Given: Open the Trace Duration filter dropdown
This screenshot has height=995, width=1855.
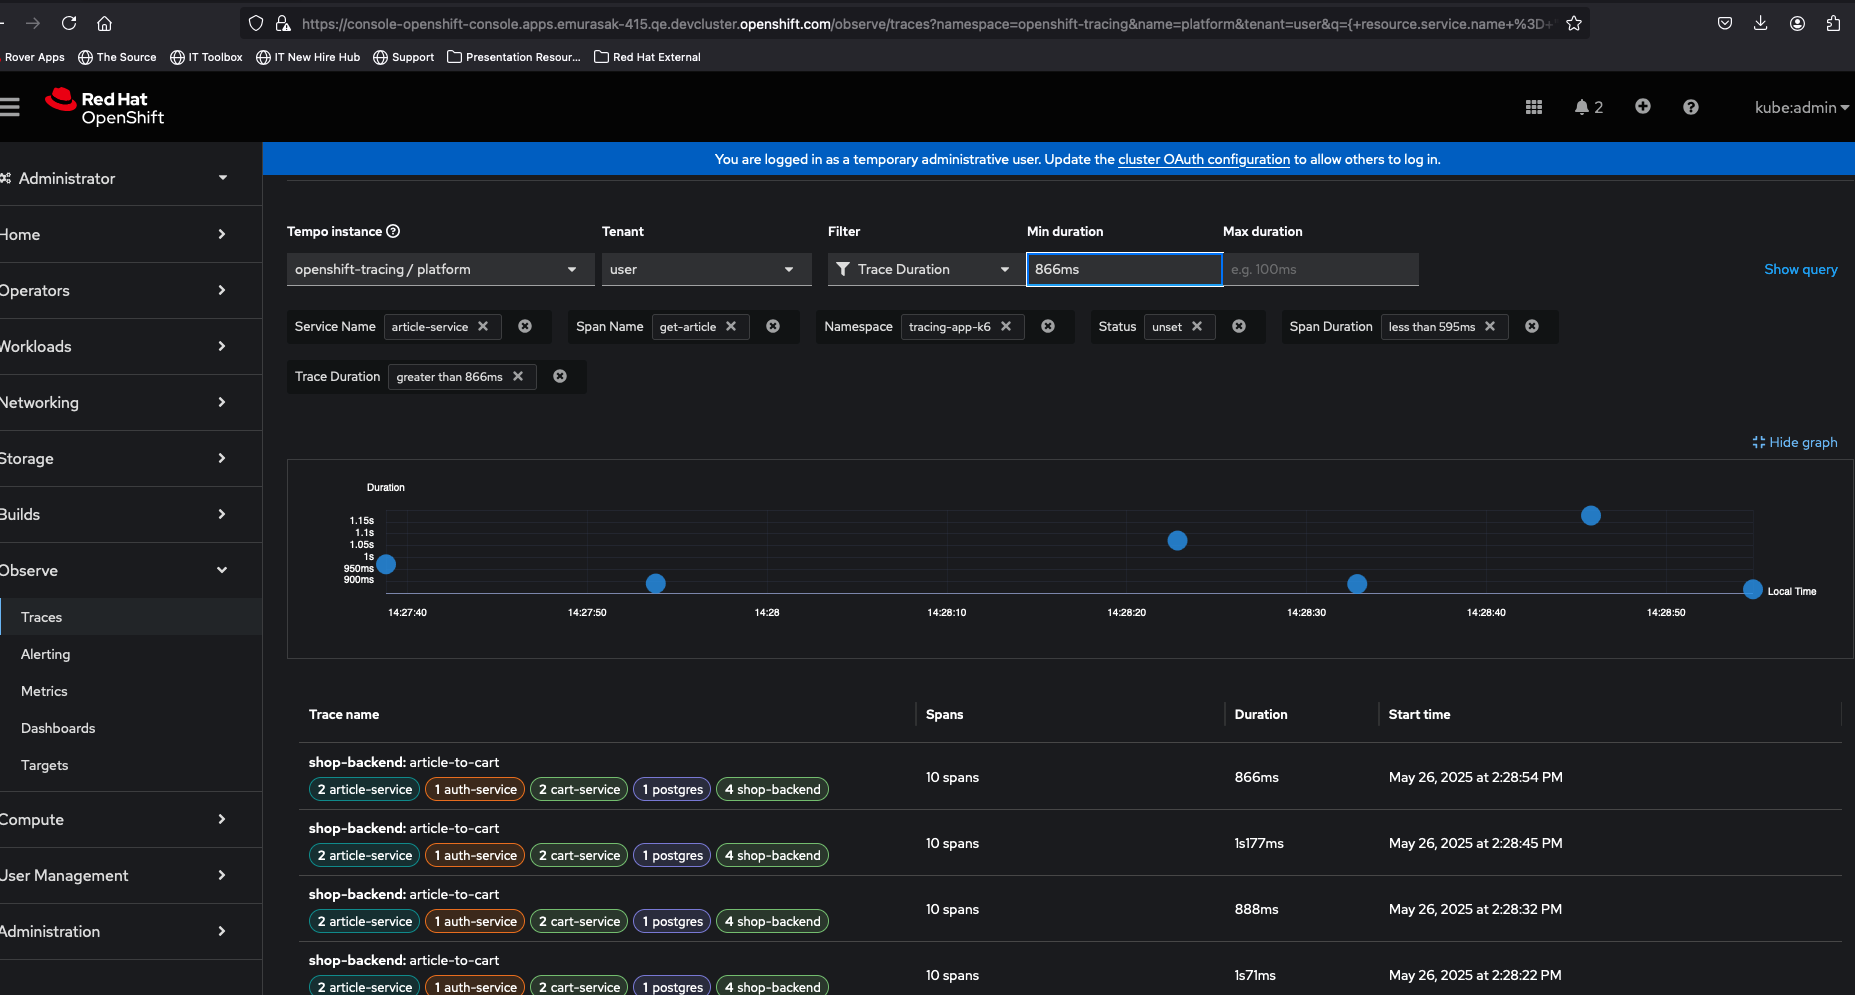Looking at the screenshot, I should [x=922, y=269].
